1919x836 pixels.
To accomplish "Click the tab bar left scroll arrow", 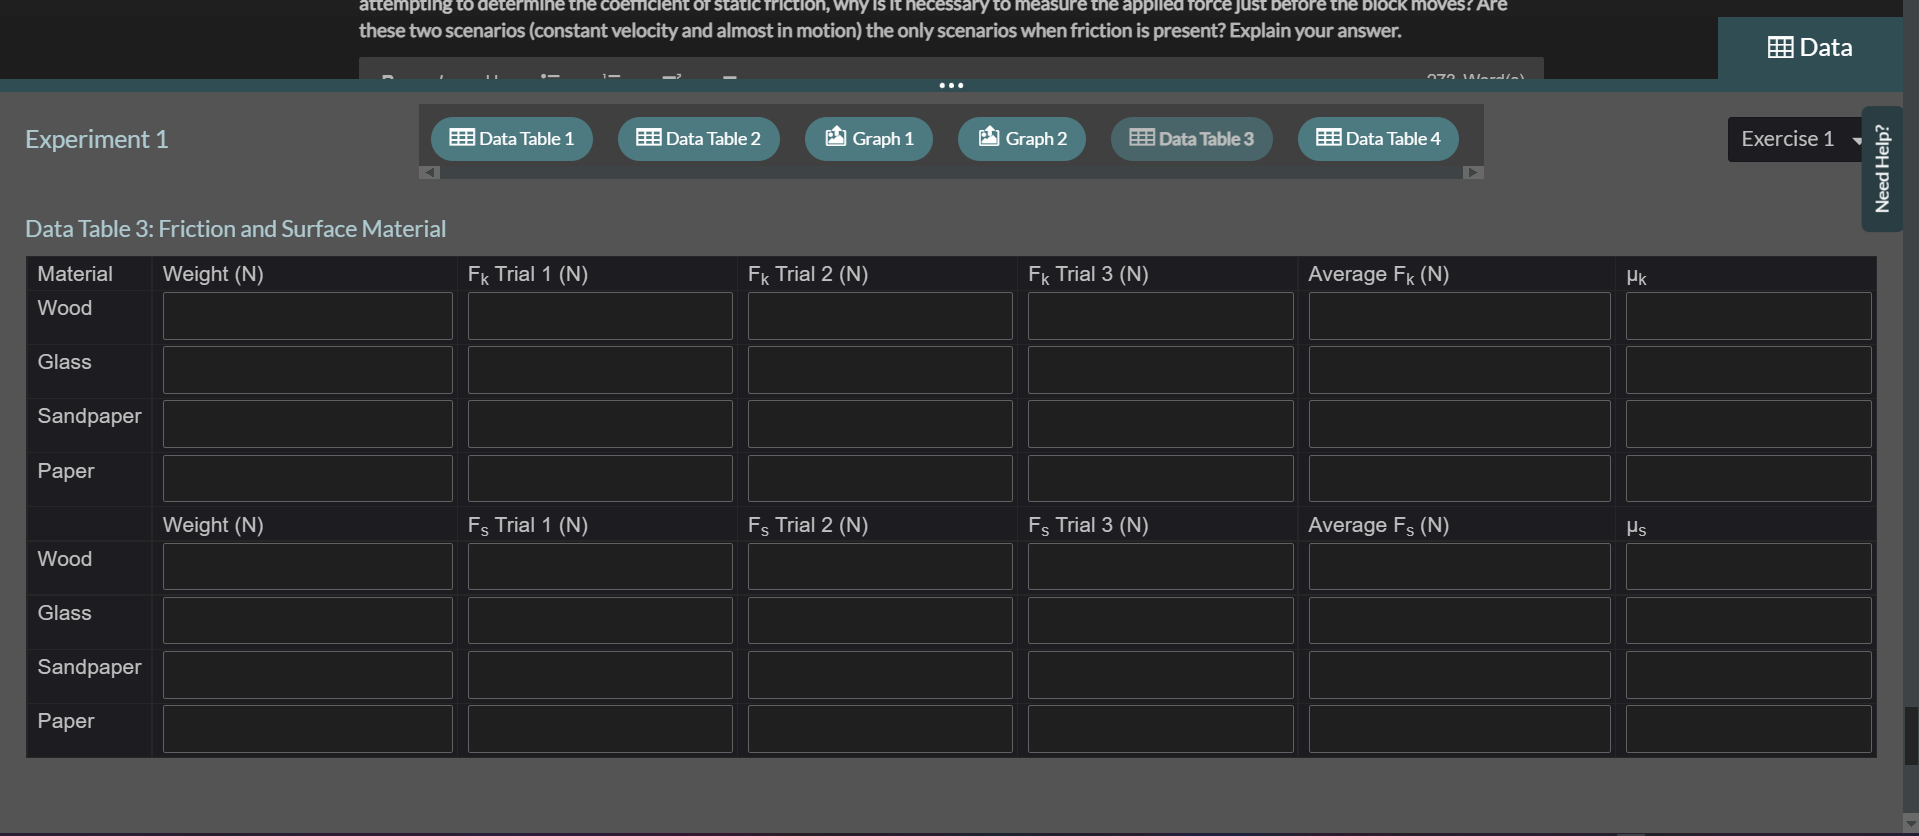I will coord(429,172).
